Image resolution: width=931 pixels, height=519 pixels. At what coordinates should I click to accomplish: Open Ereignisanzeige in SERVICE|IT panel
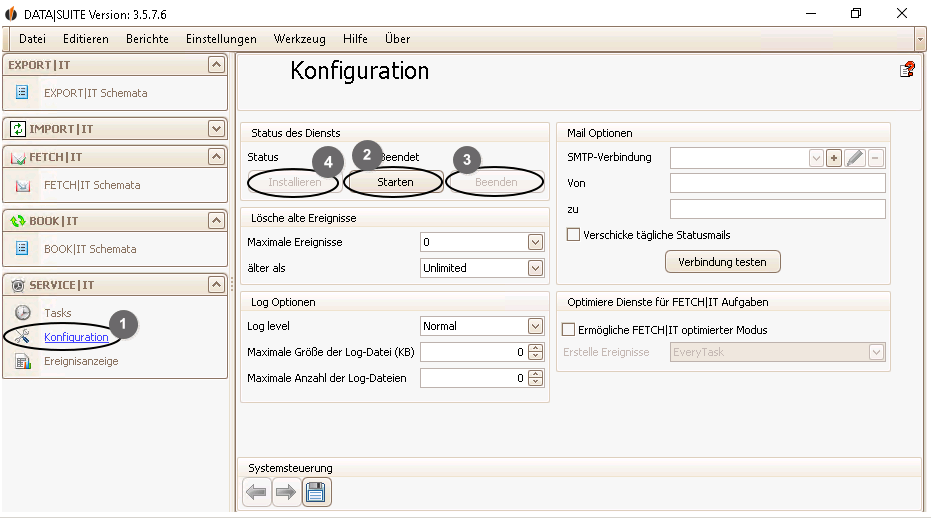click(x=81, y=361)
